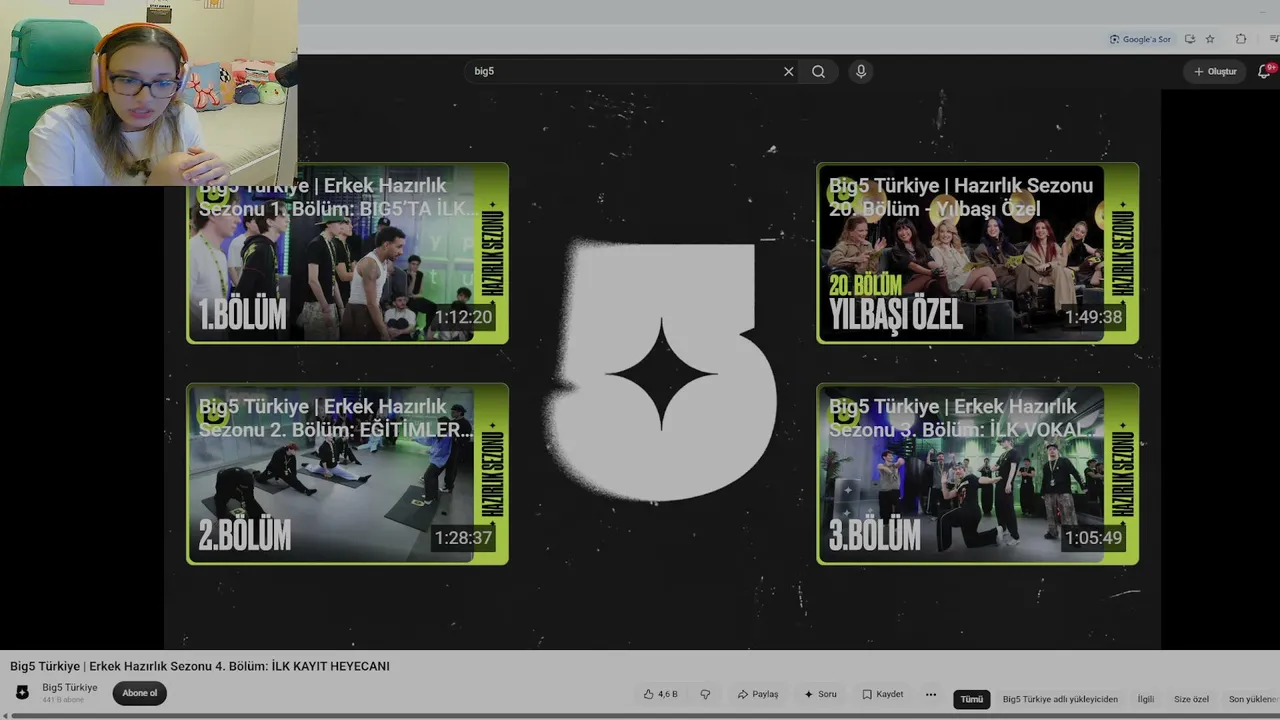1280x720 pixels.
Task: Bookmark this page with the star icon
Action: click(1210, 39)
